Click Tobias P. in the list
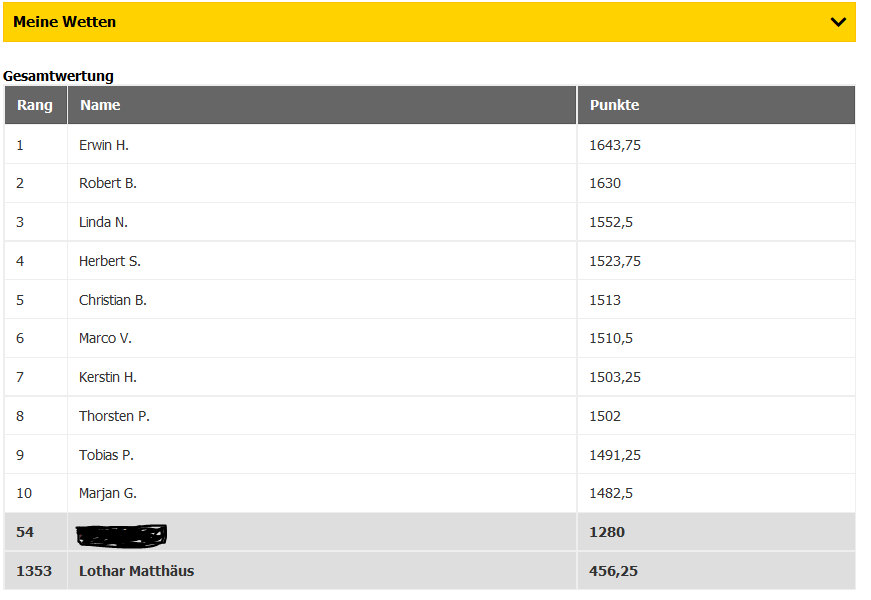 [106, 455]
